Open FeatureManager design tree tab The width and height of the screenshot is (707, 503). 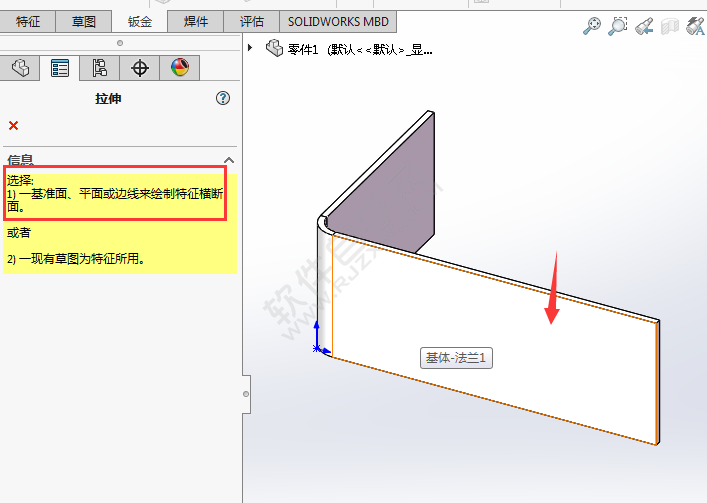(20, 68)
